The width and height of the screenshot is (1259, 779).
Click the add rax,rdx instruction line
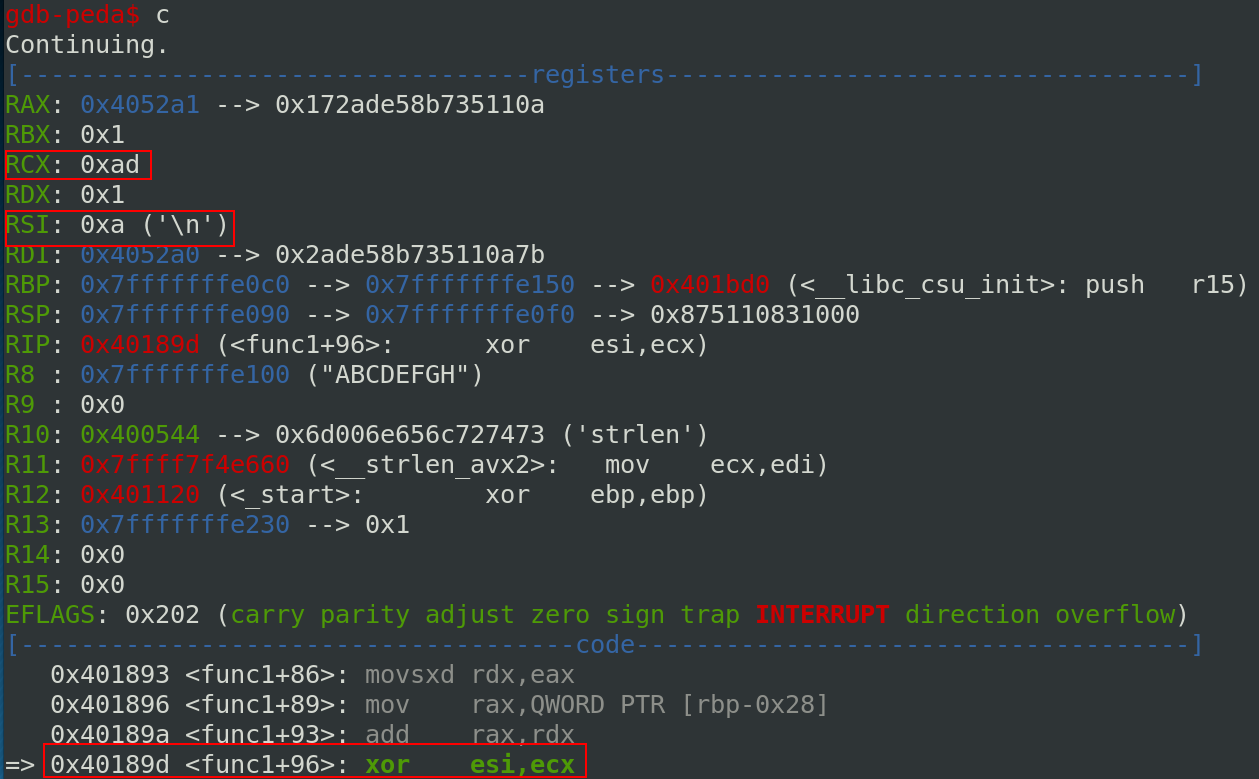pyautogui.click(x=312, y=735)
